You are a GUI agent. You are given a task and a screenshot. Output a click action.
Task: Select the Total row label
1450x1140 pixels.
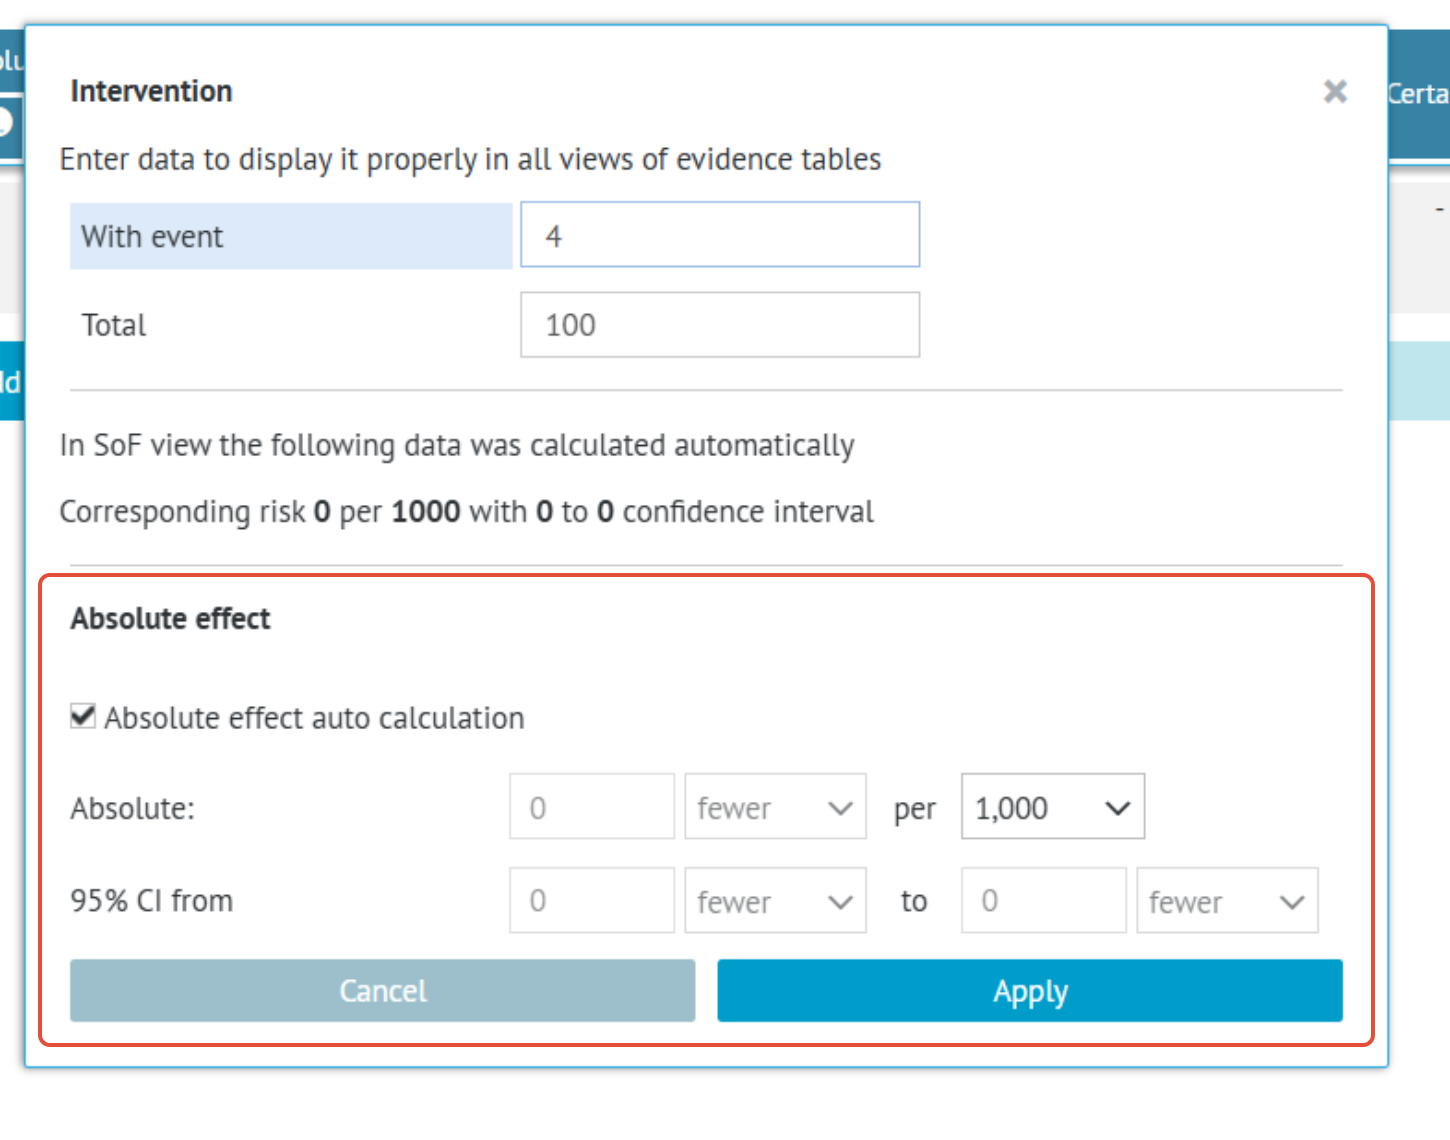[x=114, y=325]
